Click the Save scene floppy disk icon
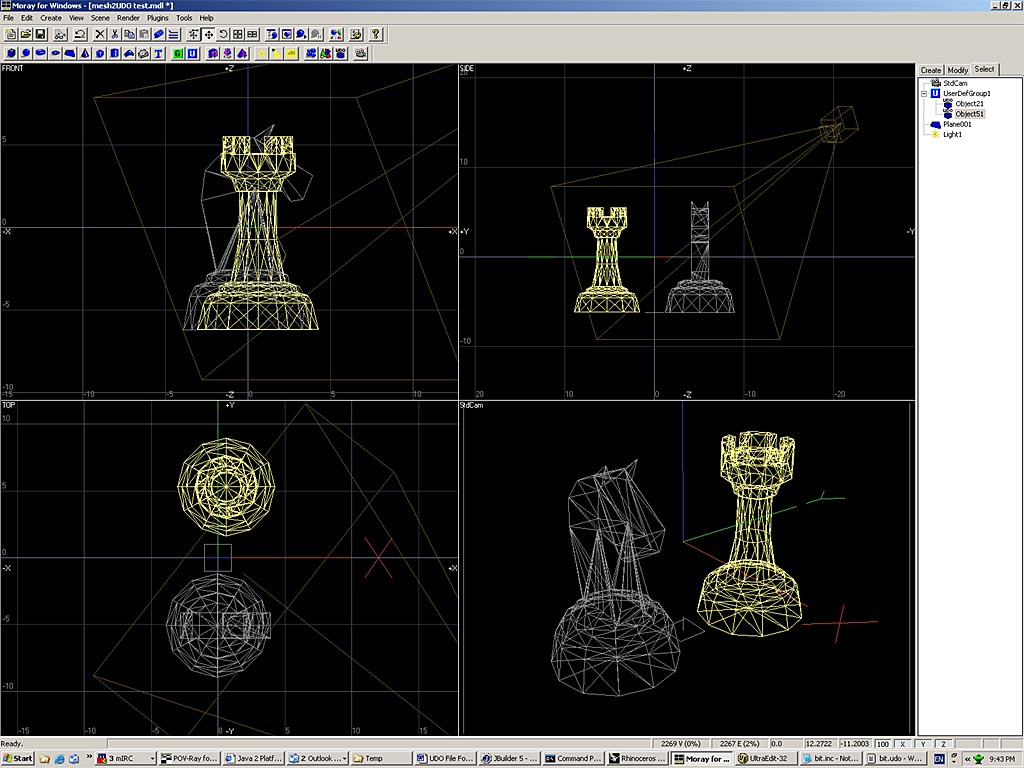Screen dimensions: 1024x768 tap(41, 34)
